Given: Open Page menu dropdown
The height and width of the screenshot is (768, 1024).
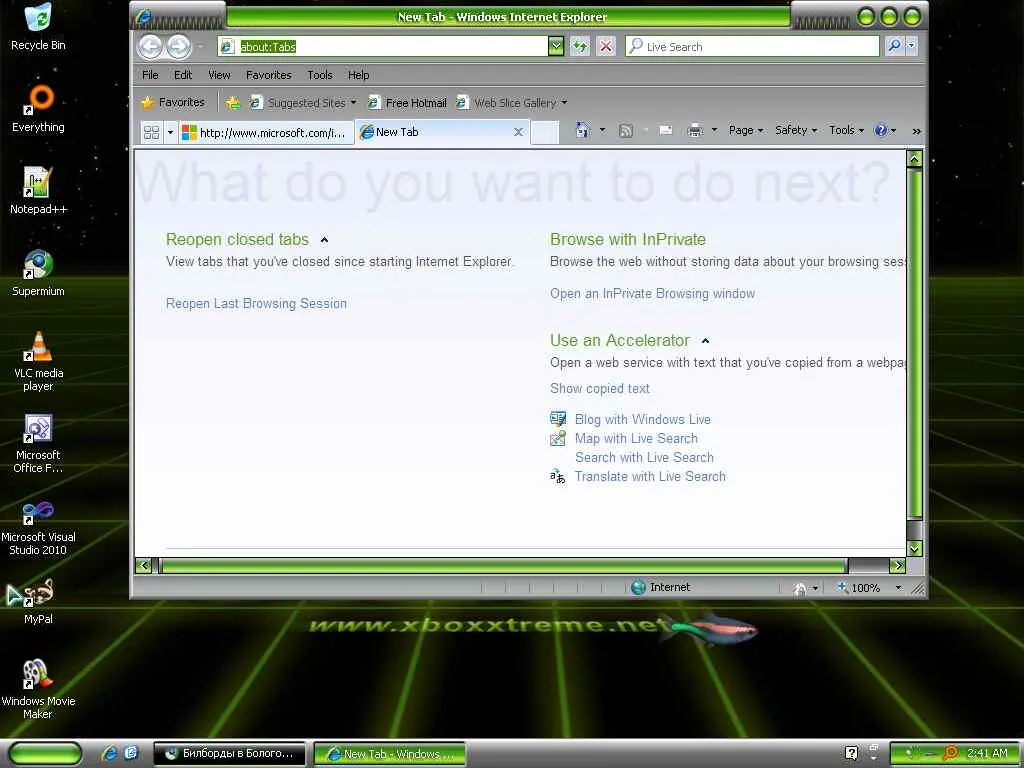Looking at the screenshot, I should pyautogui.click(x=746, y=130).
